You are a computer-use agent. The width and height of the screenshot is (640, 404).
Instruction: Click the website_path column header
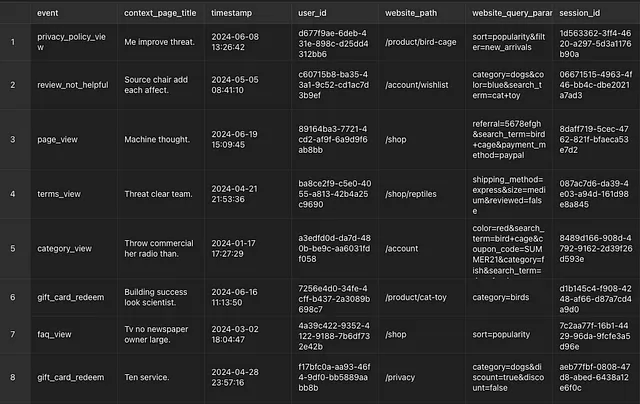422,13
